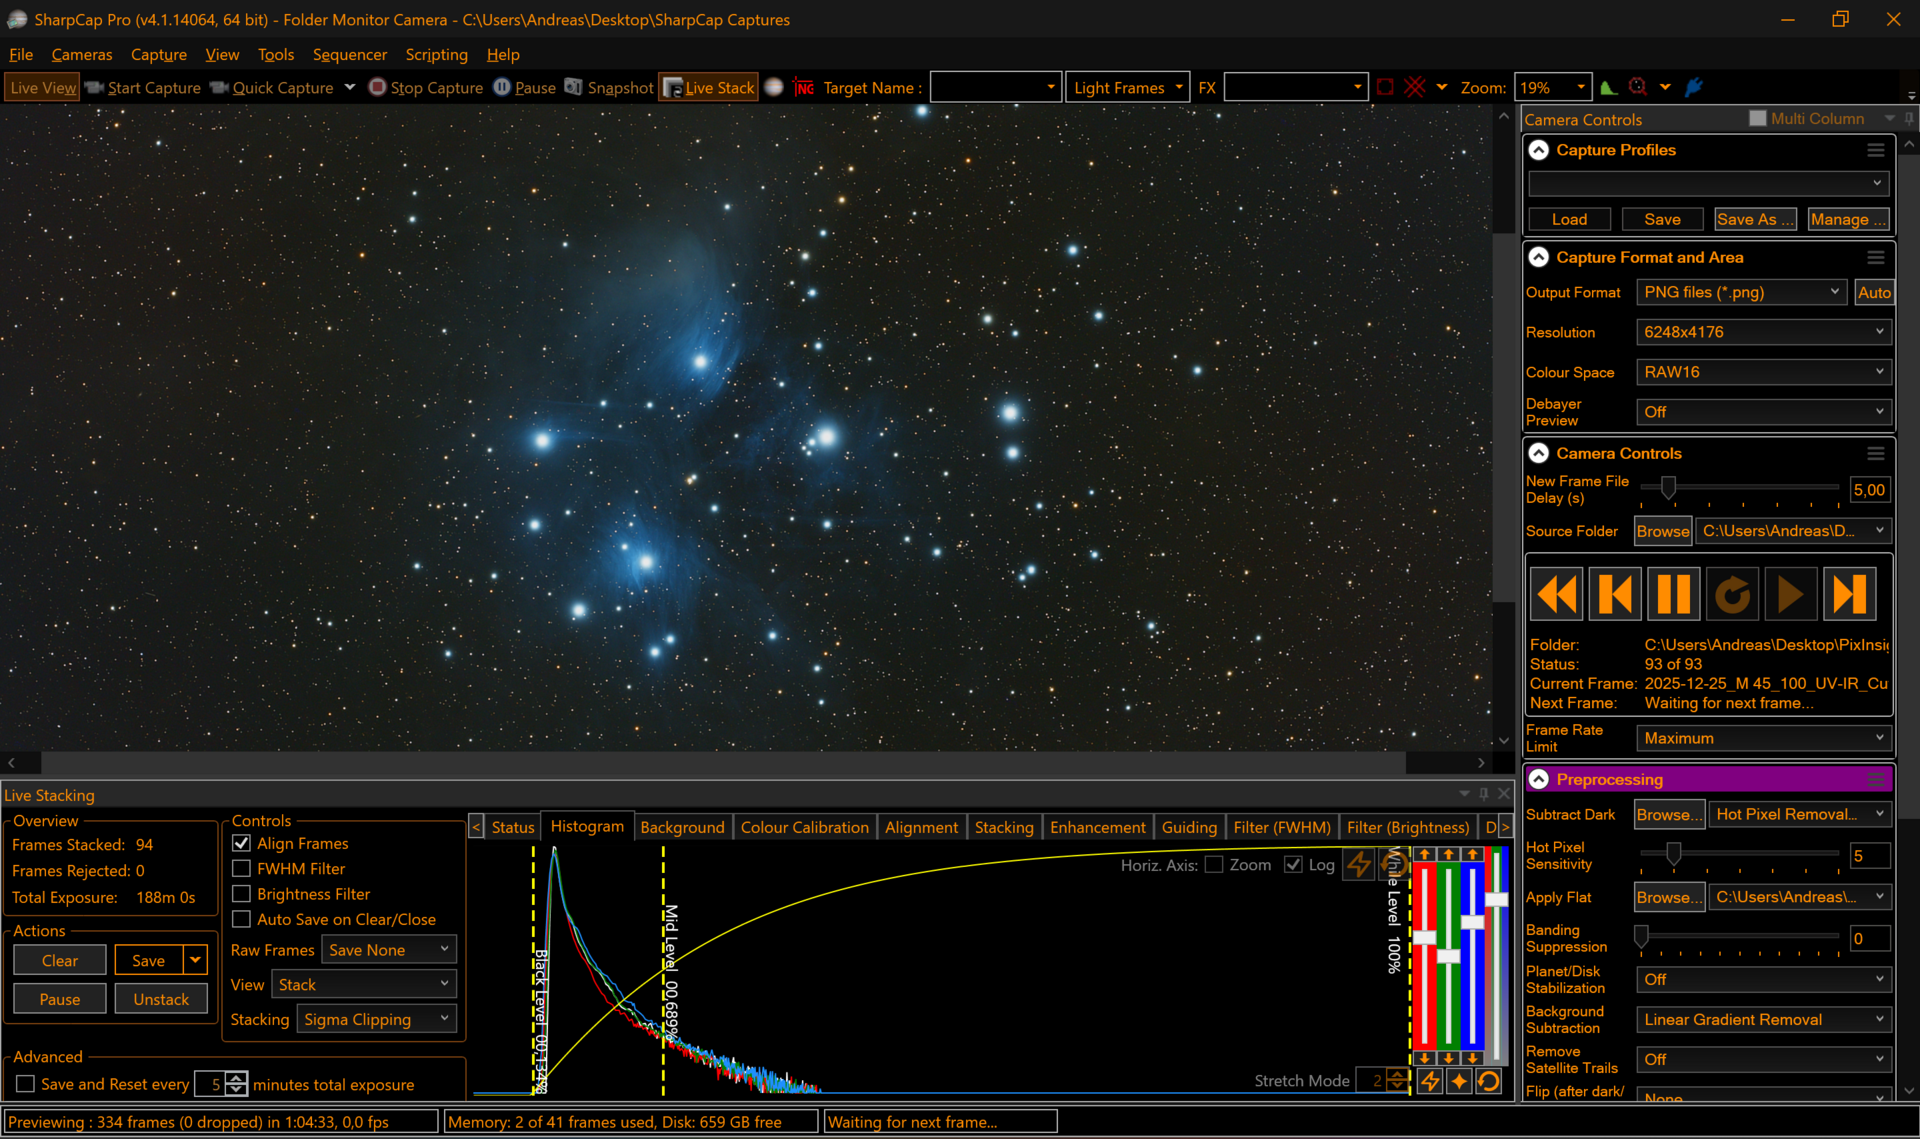Rewind to first frame double-arrow button
The height and width of the screenshot is (1139, 1920).
click(x=1557, y=595)
